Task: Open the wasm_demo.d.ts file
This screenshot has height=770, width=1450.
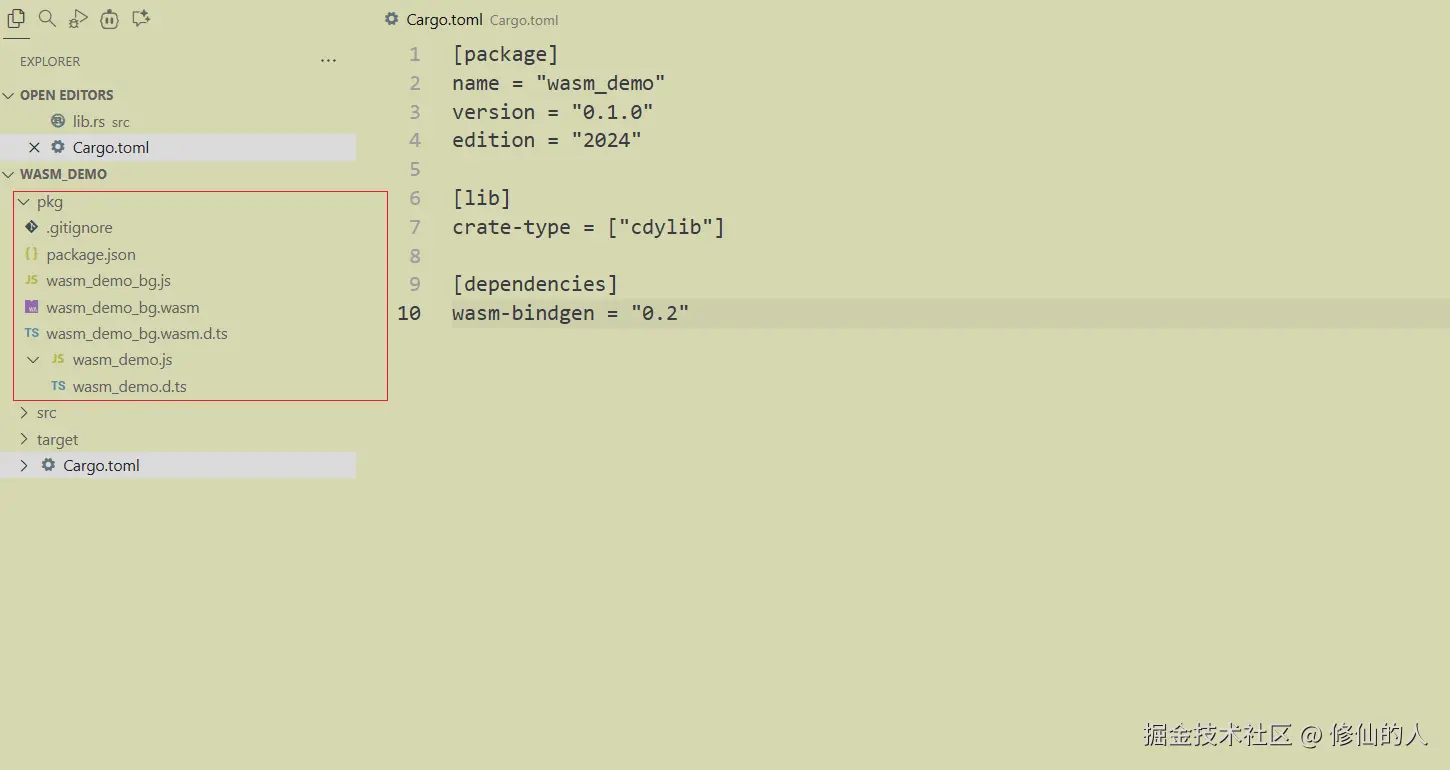Action: tap(129, 387)
